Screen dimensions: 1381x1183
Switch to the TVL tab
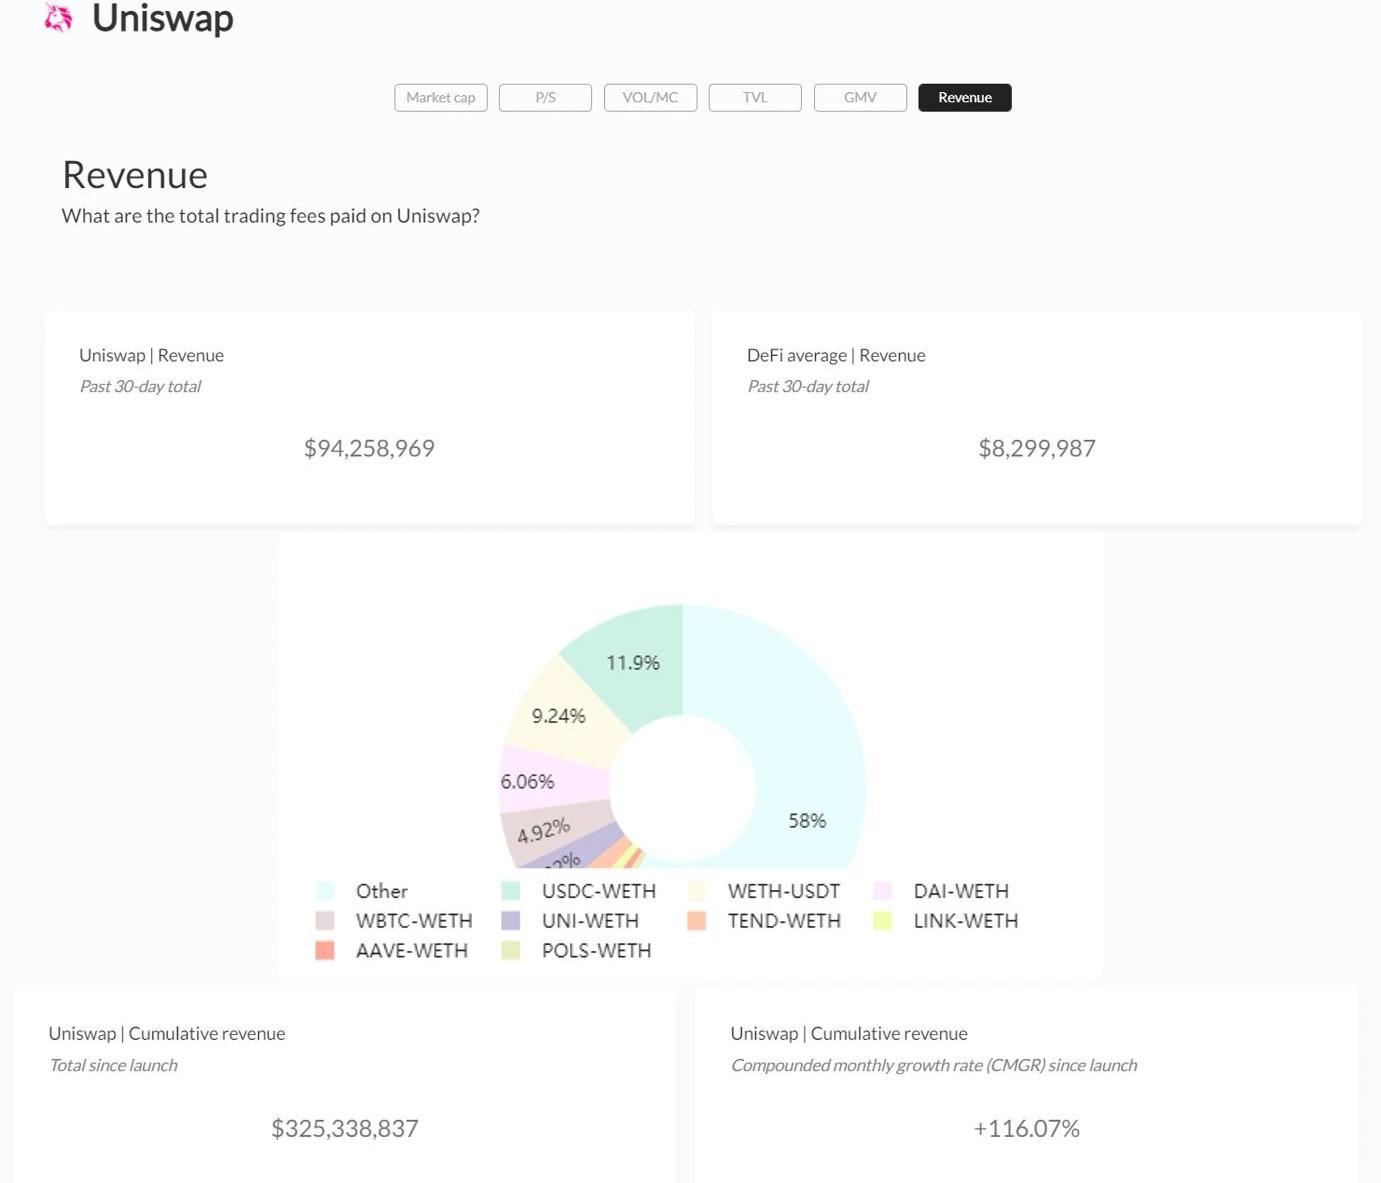coord(755,98)
